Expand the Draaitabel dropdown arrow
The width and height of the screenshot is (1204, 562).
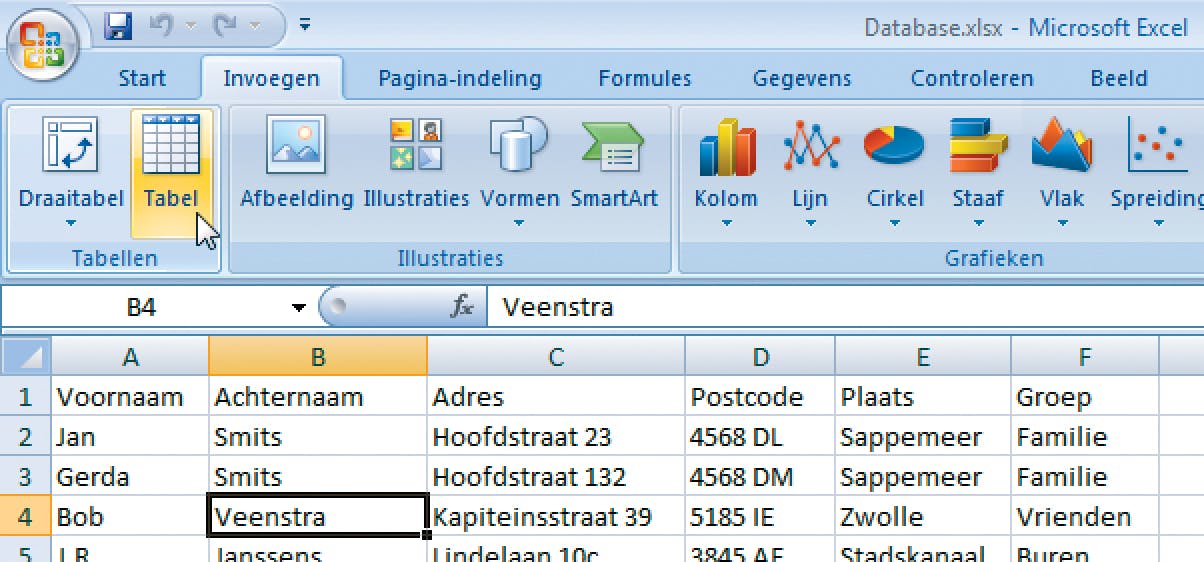(71, 223)
